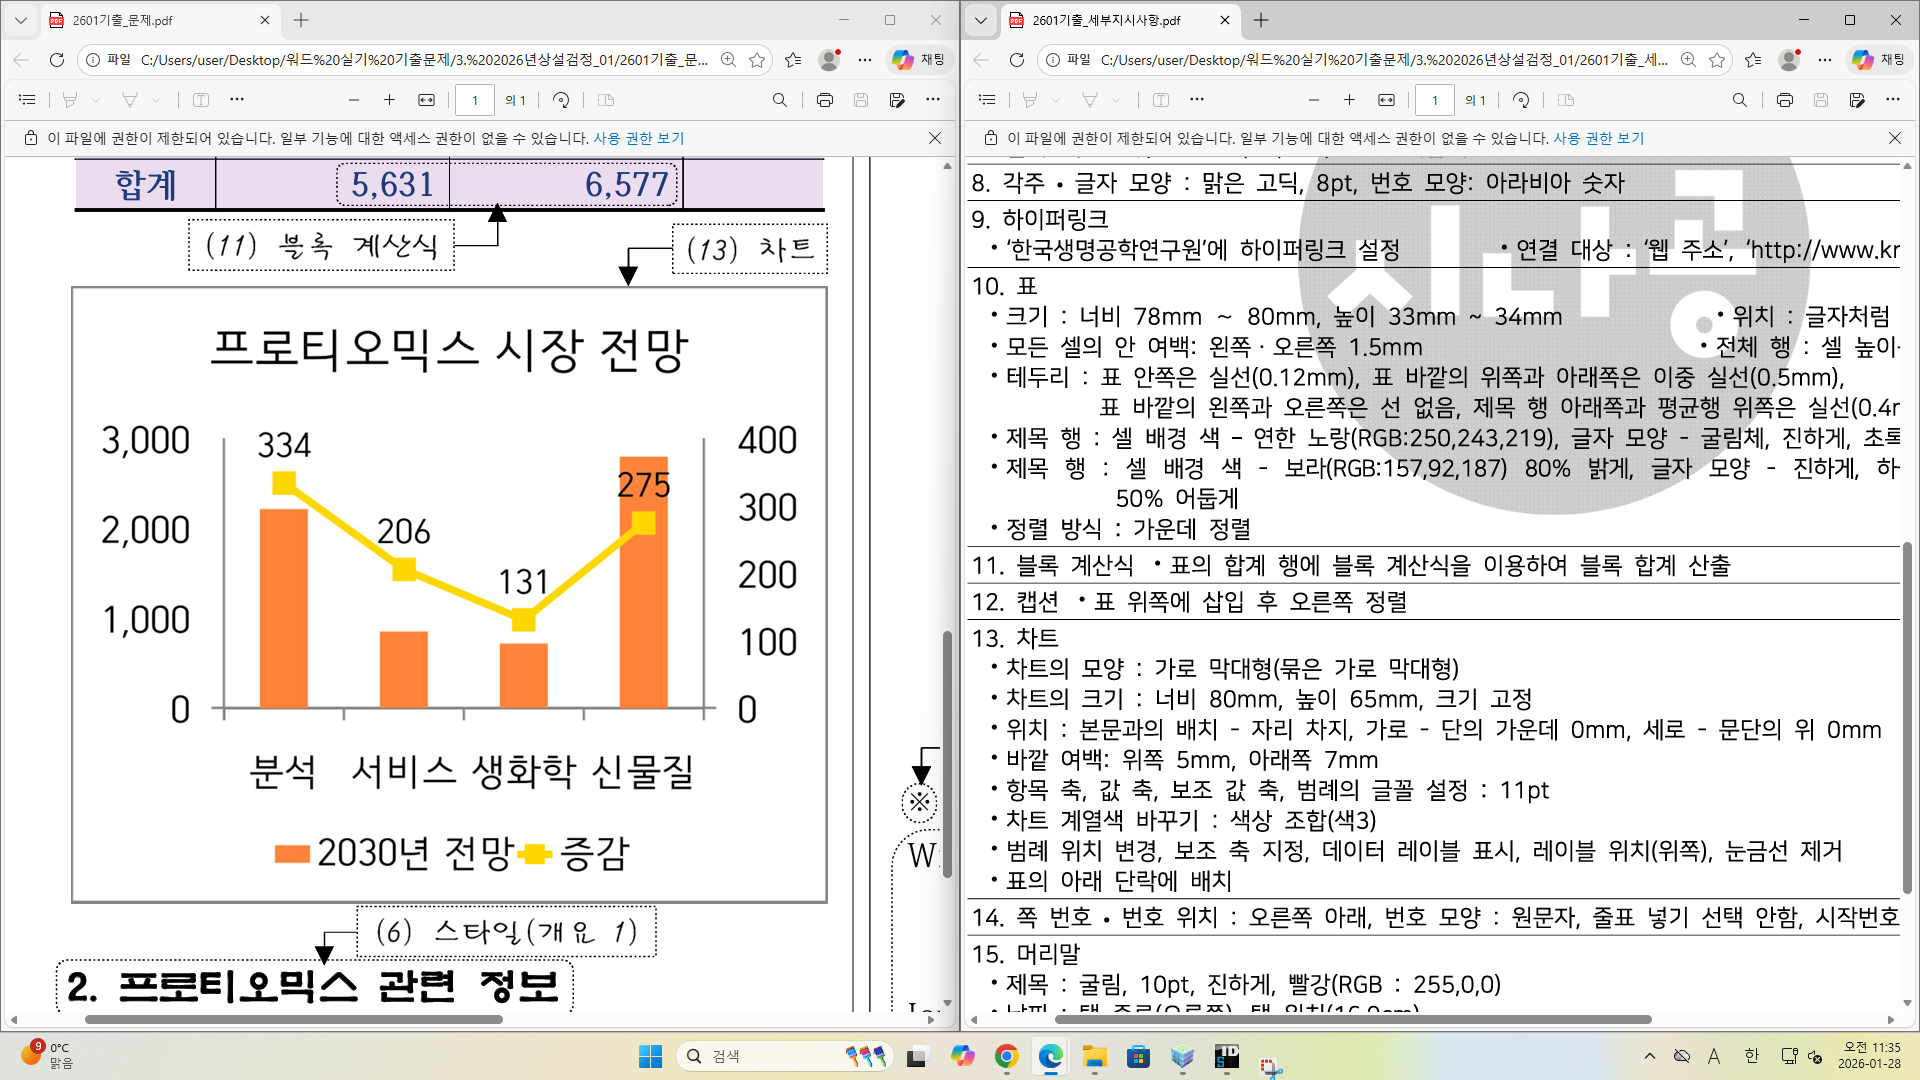Rotate the right PDF document
This screenshot has width=1920, height=1080.
1521,100
